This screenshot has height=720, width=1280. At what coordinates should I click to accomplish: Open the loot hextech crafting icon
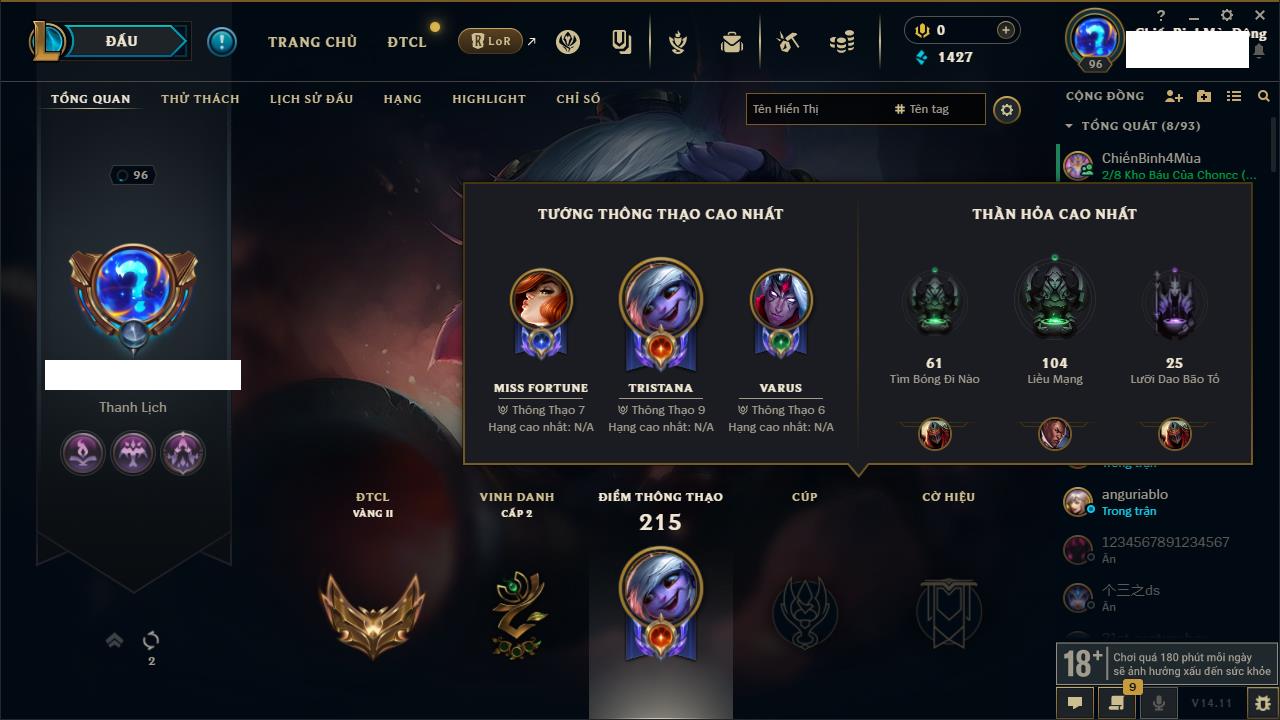pyautogui.click(x=788, y=42)
